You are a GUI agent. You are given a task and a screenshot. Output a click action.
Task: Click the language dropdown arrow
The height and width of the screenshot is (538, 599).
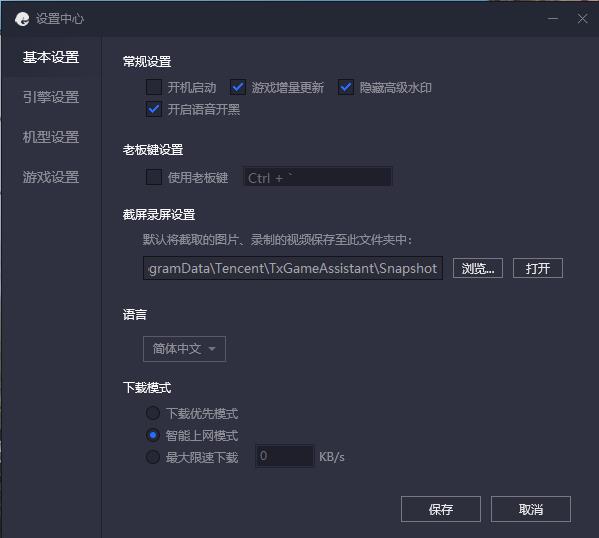click(x=212, y=348)
